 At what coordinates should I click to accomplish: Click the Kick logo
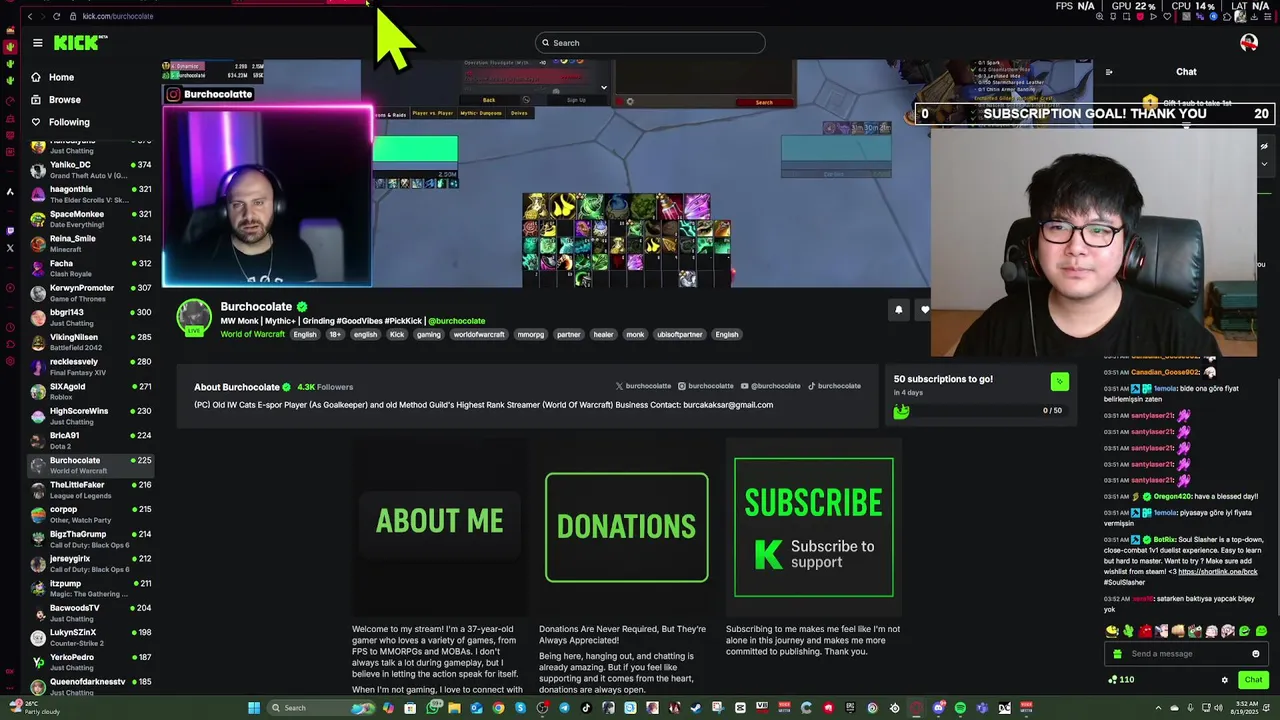pos(79,43)
